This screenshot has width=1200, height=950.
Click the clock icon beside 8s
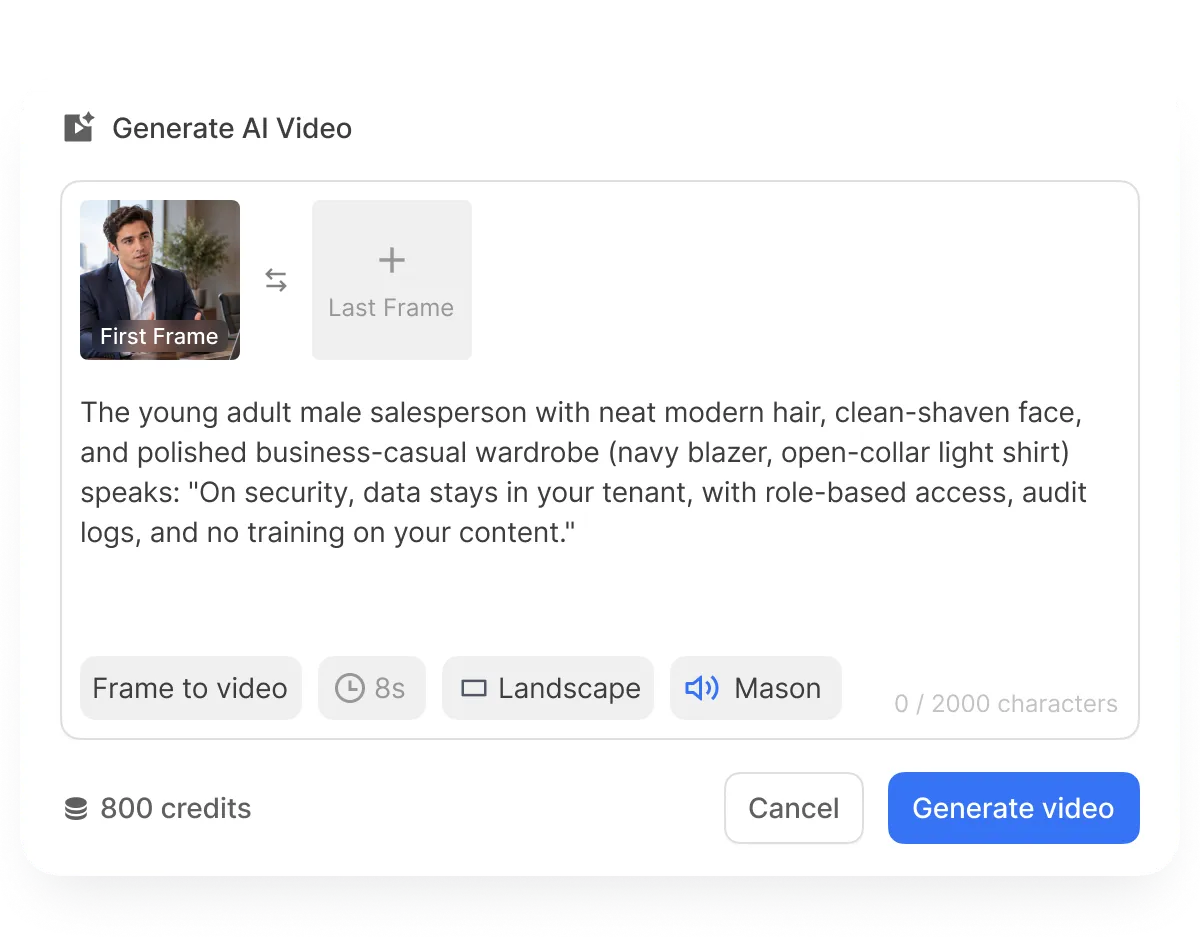point(349,688)
